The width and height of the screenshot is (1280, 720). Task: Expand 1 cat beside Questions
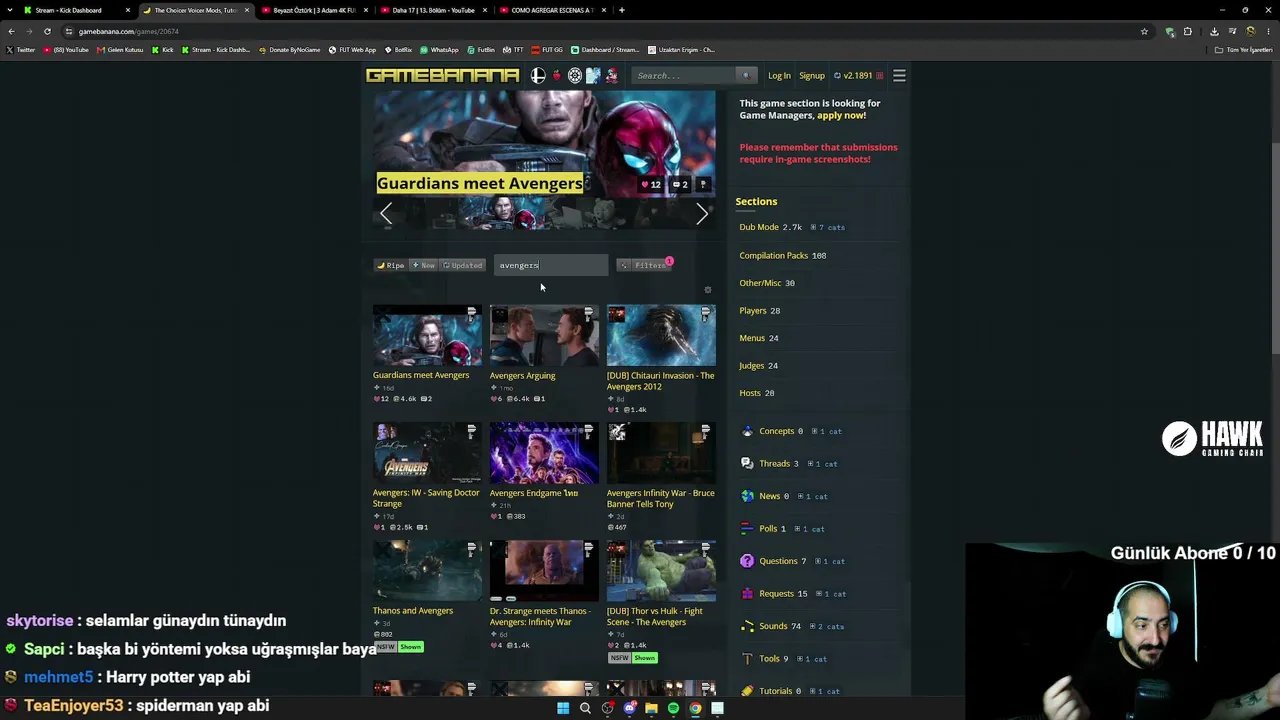[x=828, y=562]
